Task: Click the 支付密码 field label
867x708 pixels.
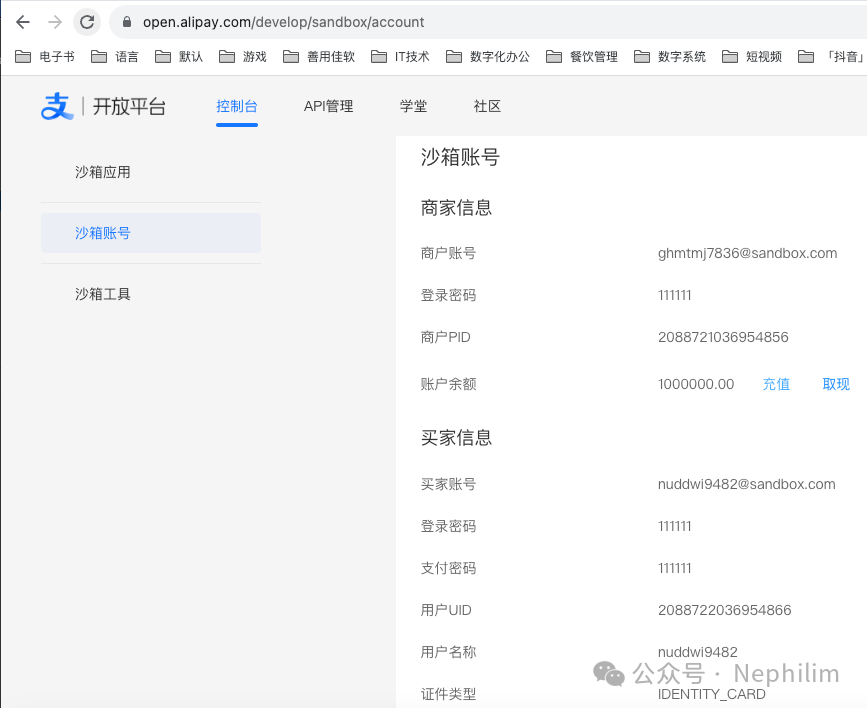Action: click(x=448, y=568)
